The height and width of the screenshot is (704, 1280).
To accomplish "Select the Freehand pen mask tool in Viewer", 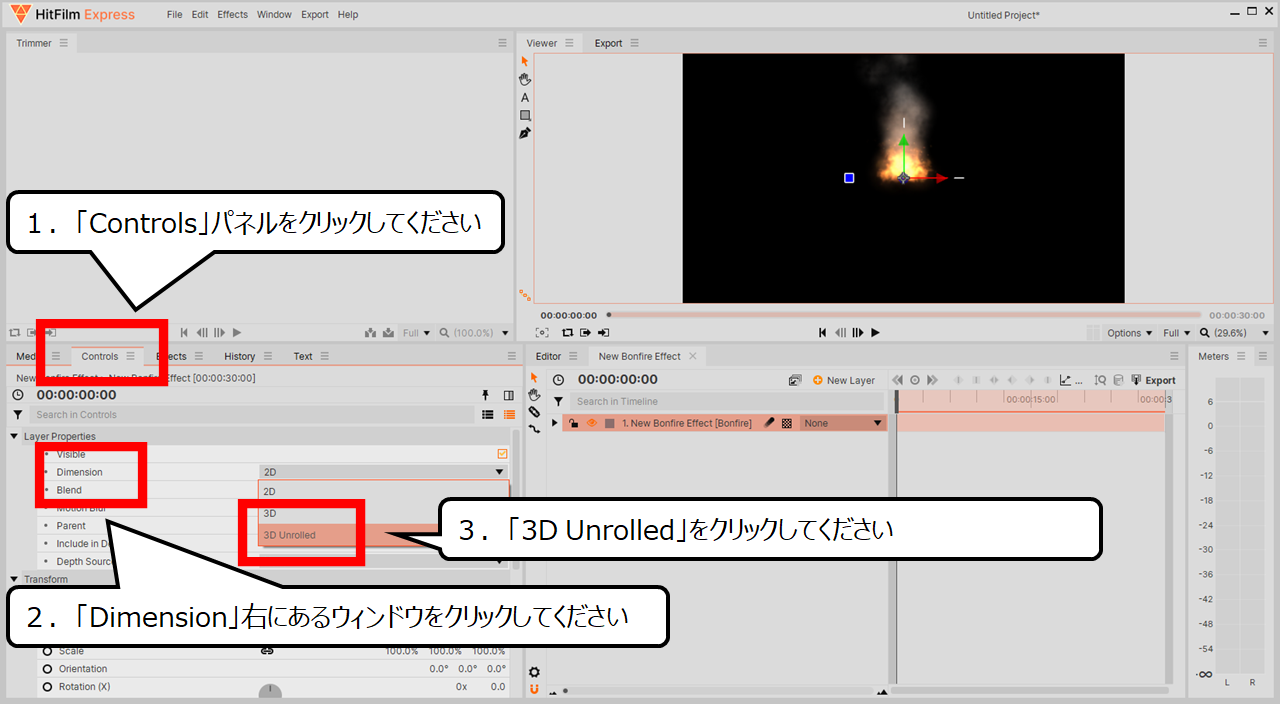I will point(525,133).
